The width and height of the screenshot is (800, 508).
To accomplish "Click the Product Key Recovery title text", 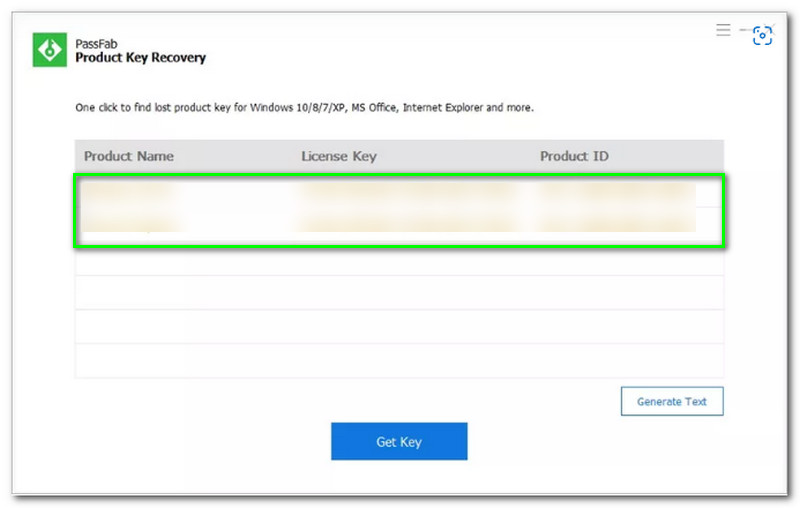I will tap(141, 58).
